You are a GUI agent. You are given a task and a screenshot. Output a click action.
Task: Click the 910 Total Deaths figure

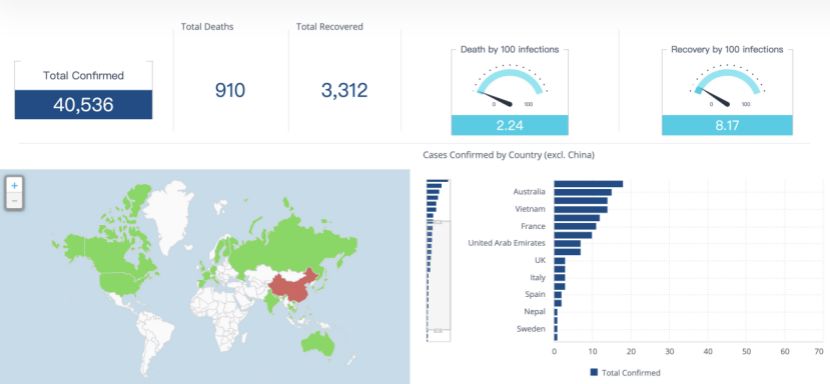[x=230, y=90]
